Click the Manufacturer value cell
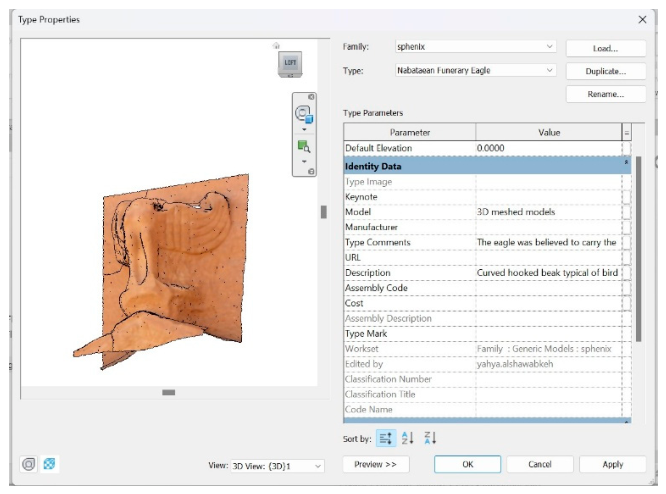 pos(548,227)
